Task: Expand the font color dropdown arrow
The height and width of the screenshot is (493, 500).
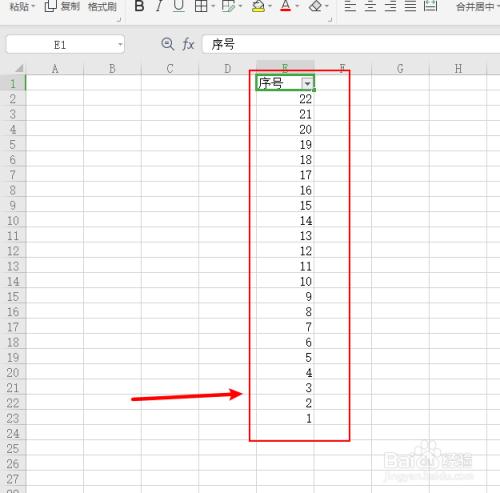Action: click(297, 6)
